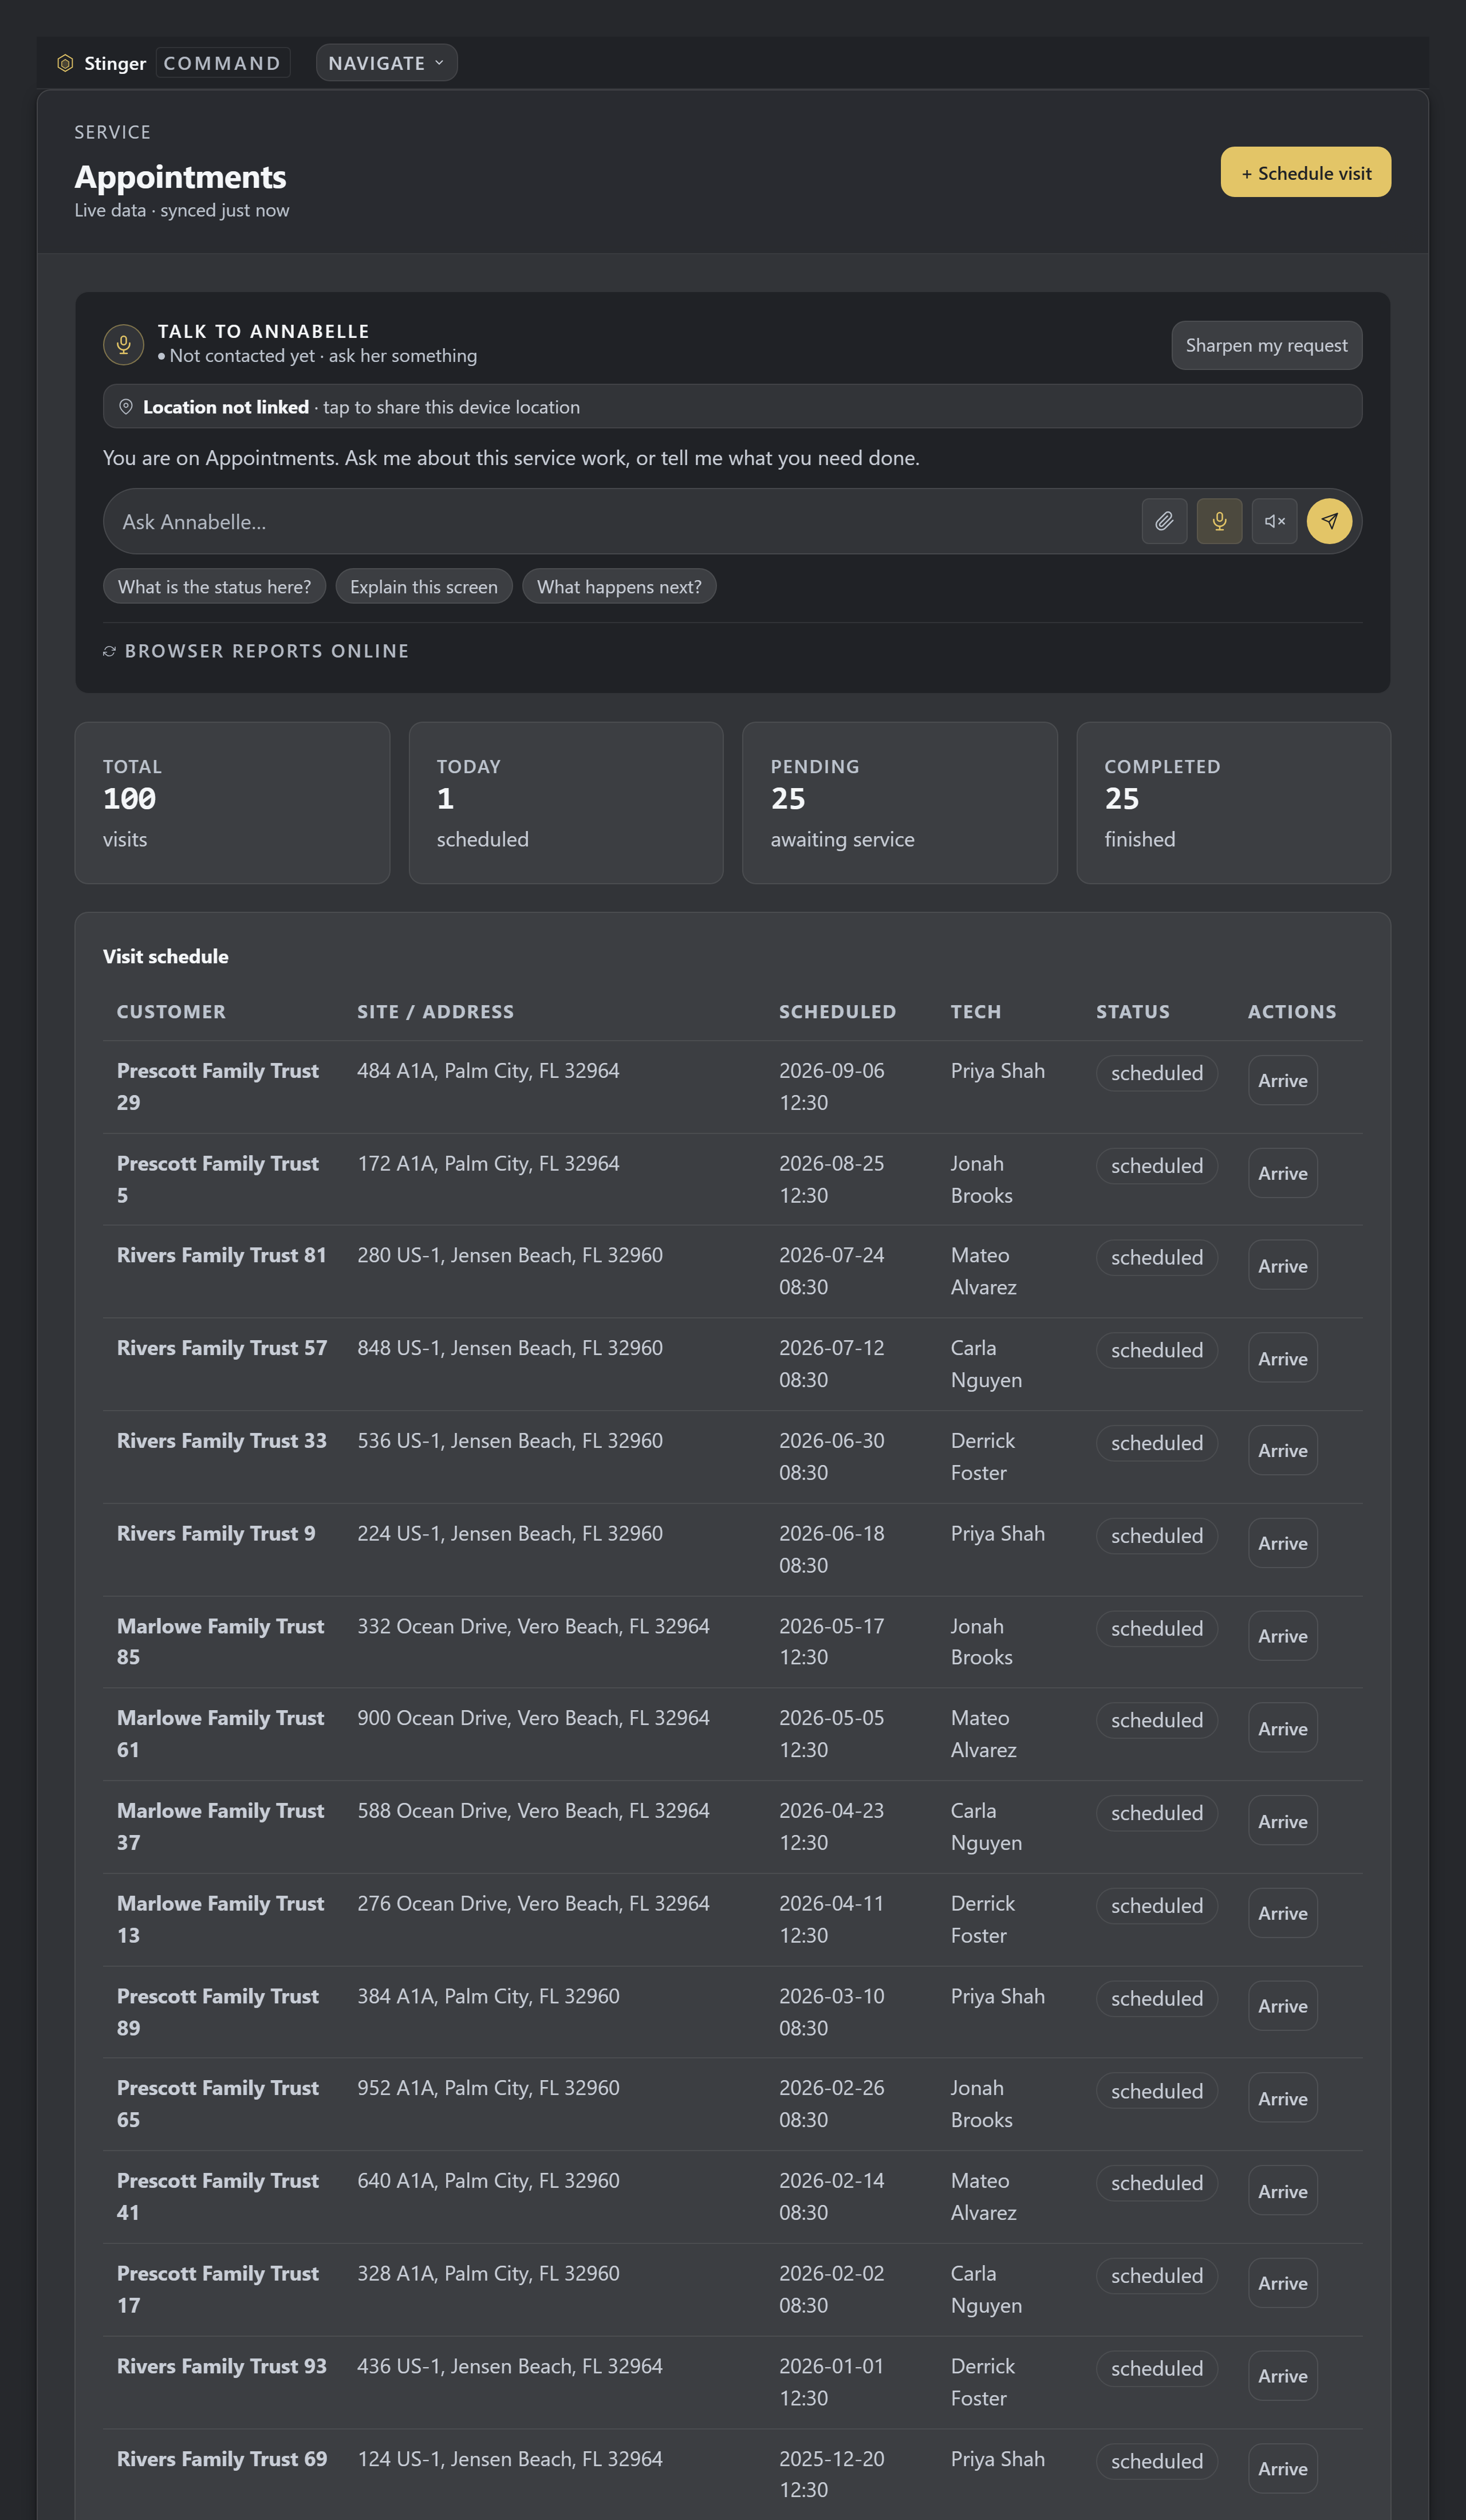
Task: Open the TOTAL 100 visits card
Action: pyautogui.click(x=232, y=803)
